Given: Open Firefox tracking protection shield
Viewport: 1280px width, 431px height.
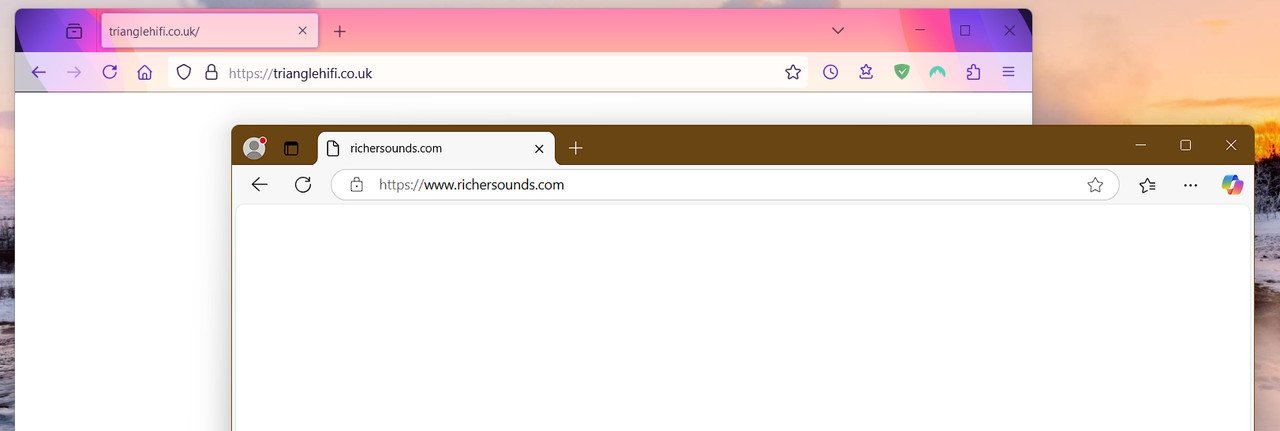Looking at the screenshot, I should click(x=183, y=72).
